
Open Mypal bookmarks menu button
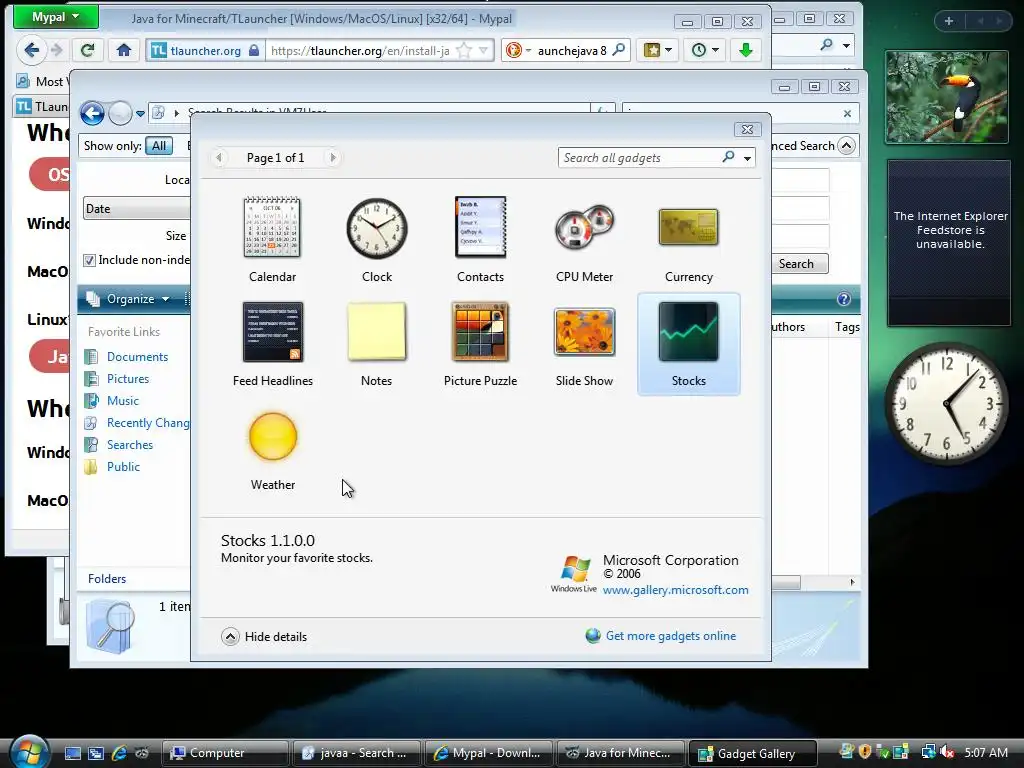(x=656, y=50)
